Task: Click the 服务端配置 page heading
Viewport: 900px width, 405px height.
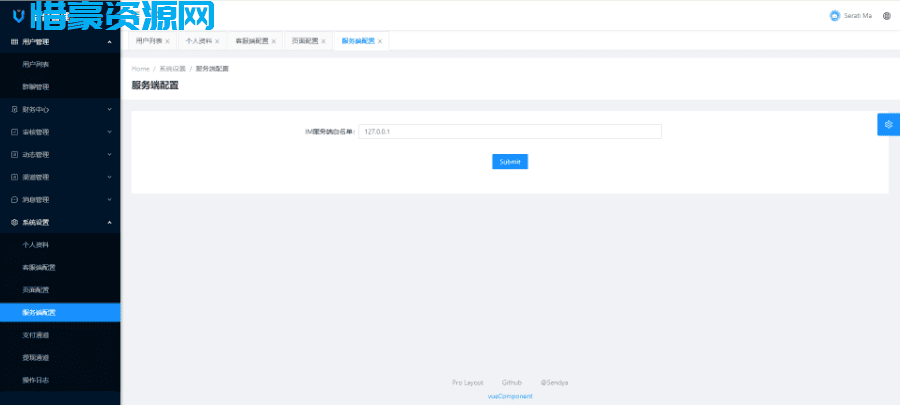Action: click(x=155, y=85)
